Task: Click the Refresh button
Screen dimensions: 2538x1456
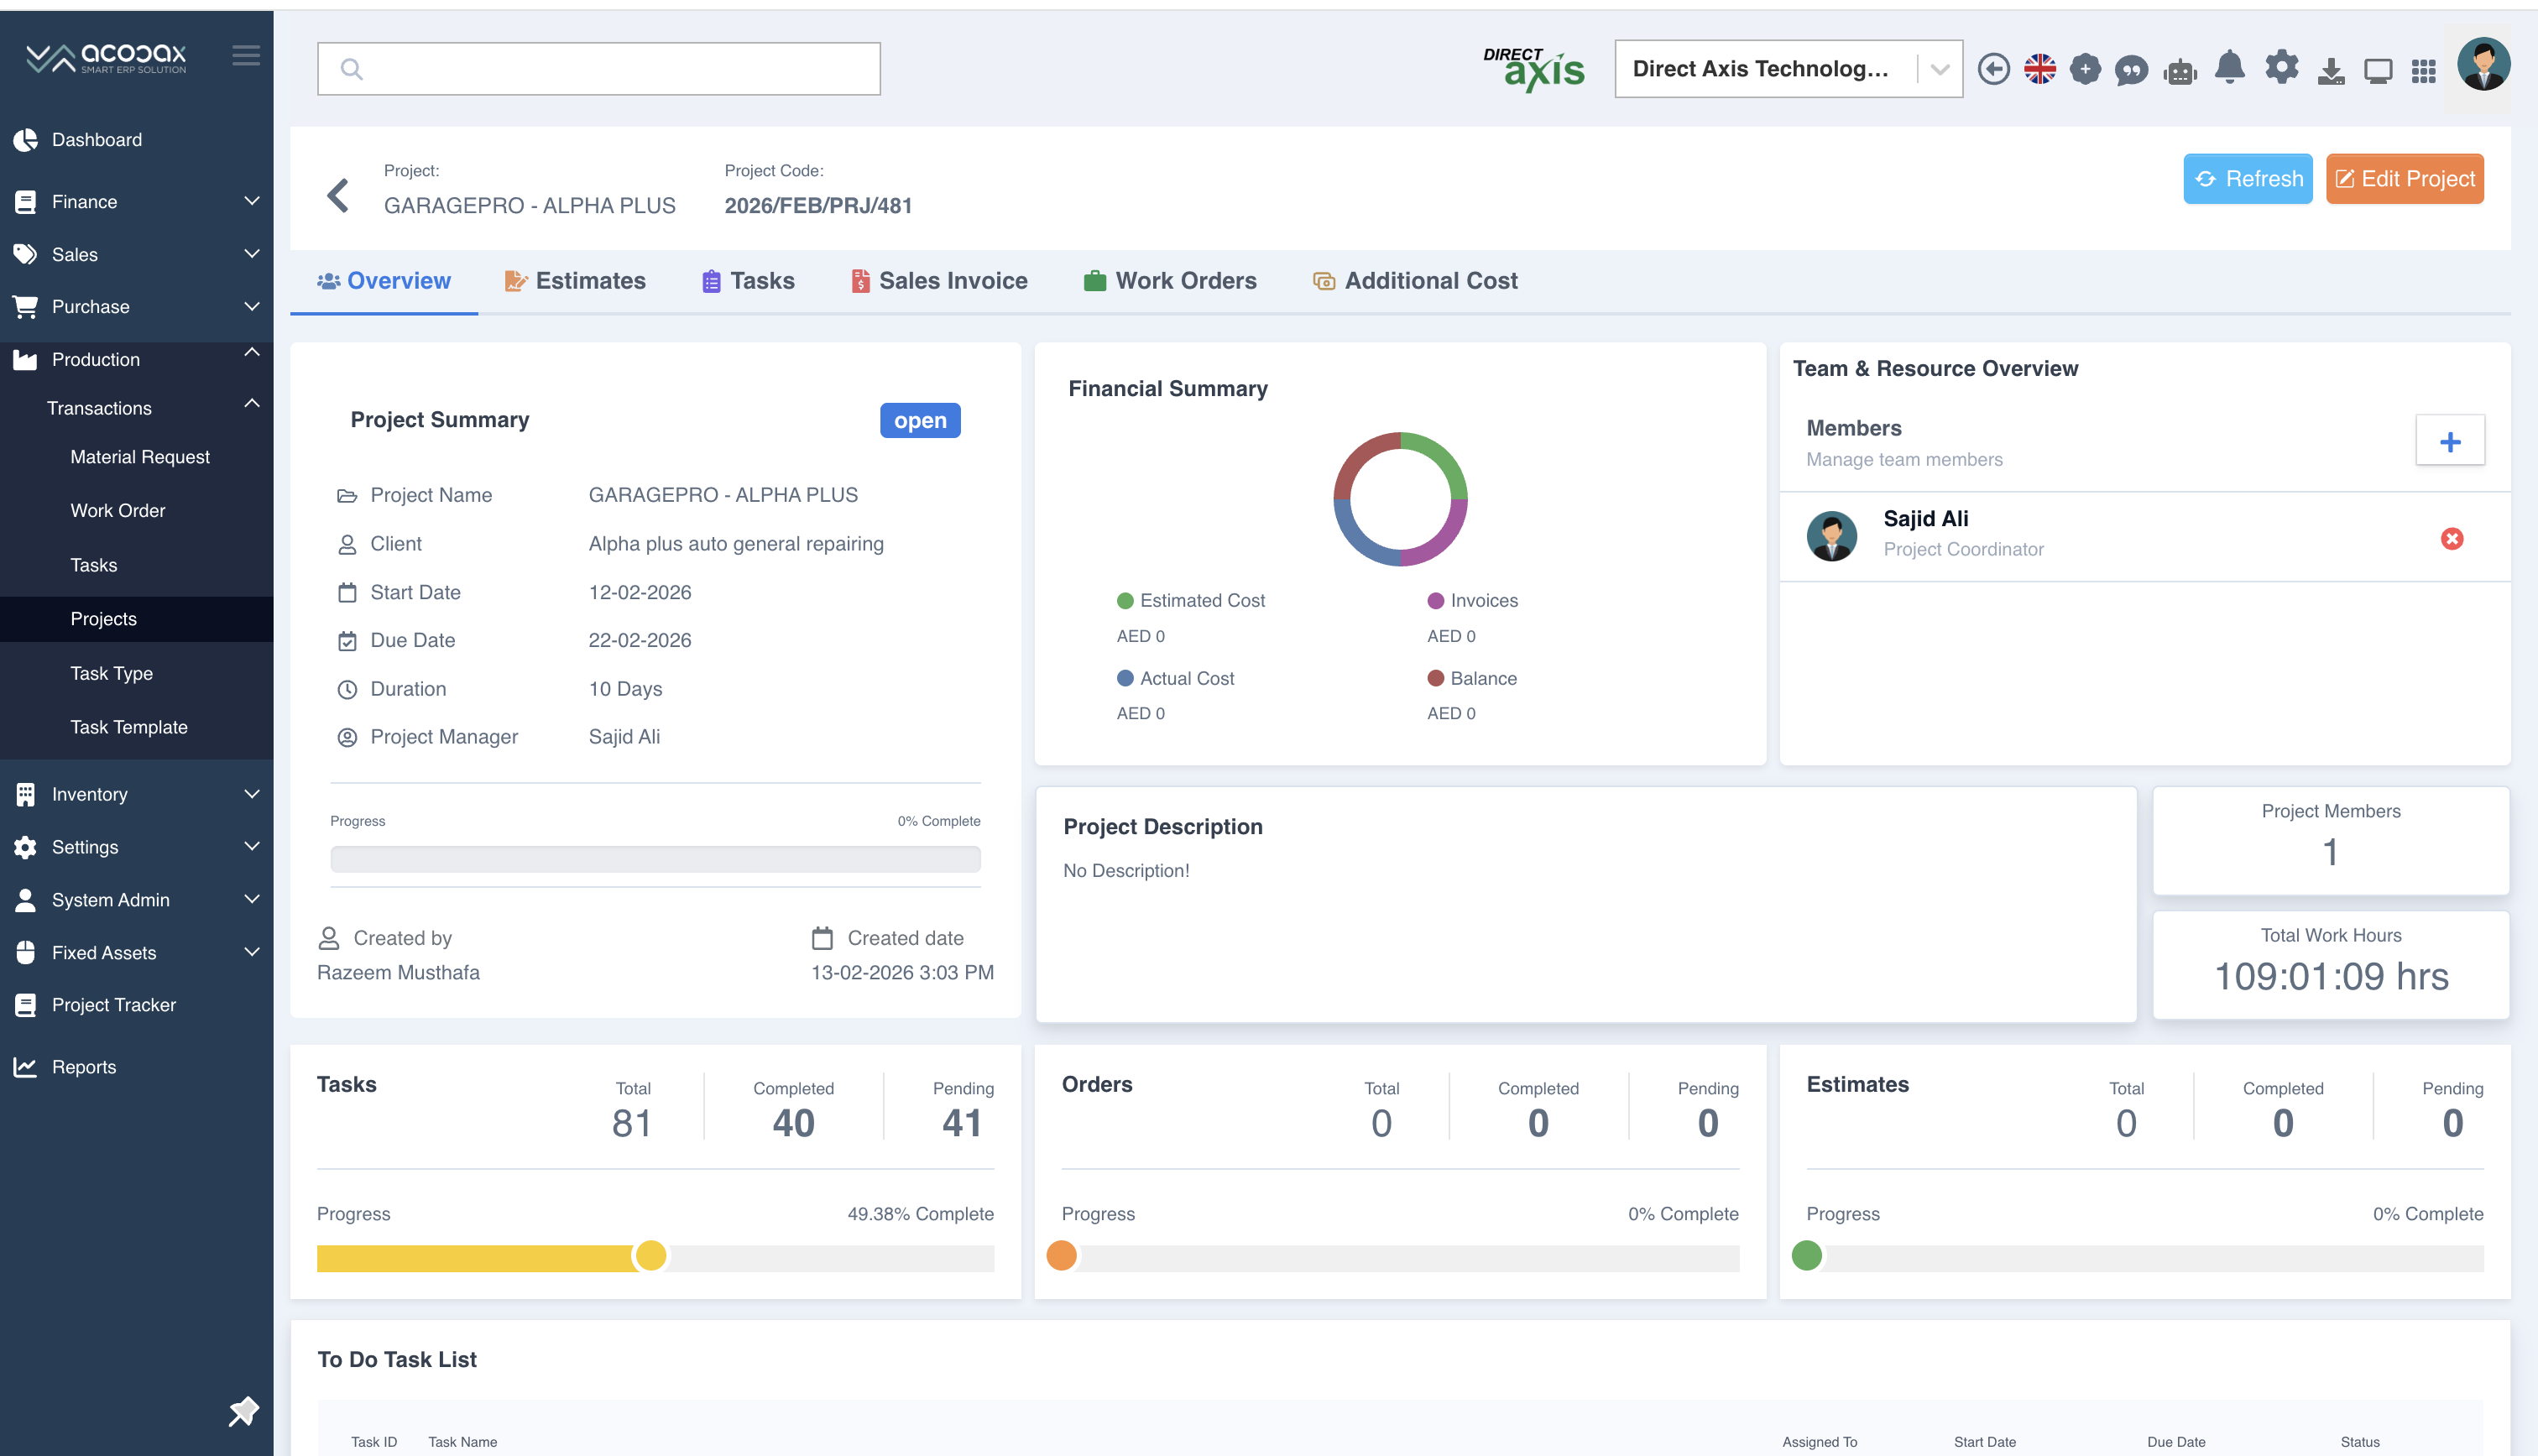Action: 2247,179
